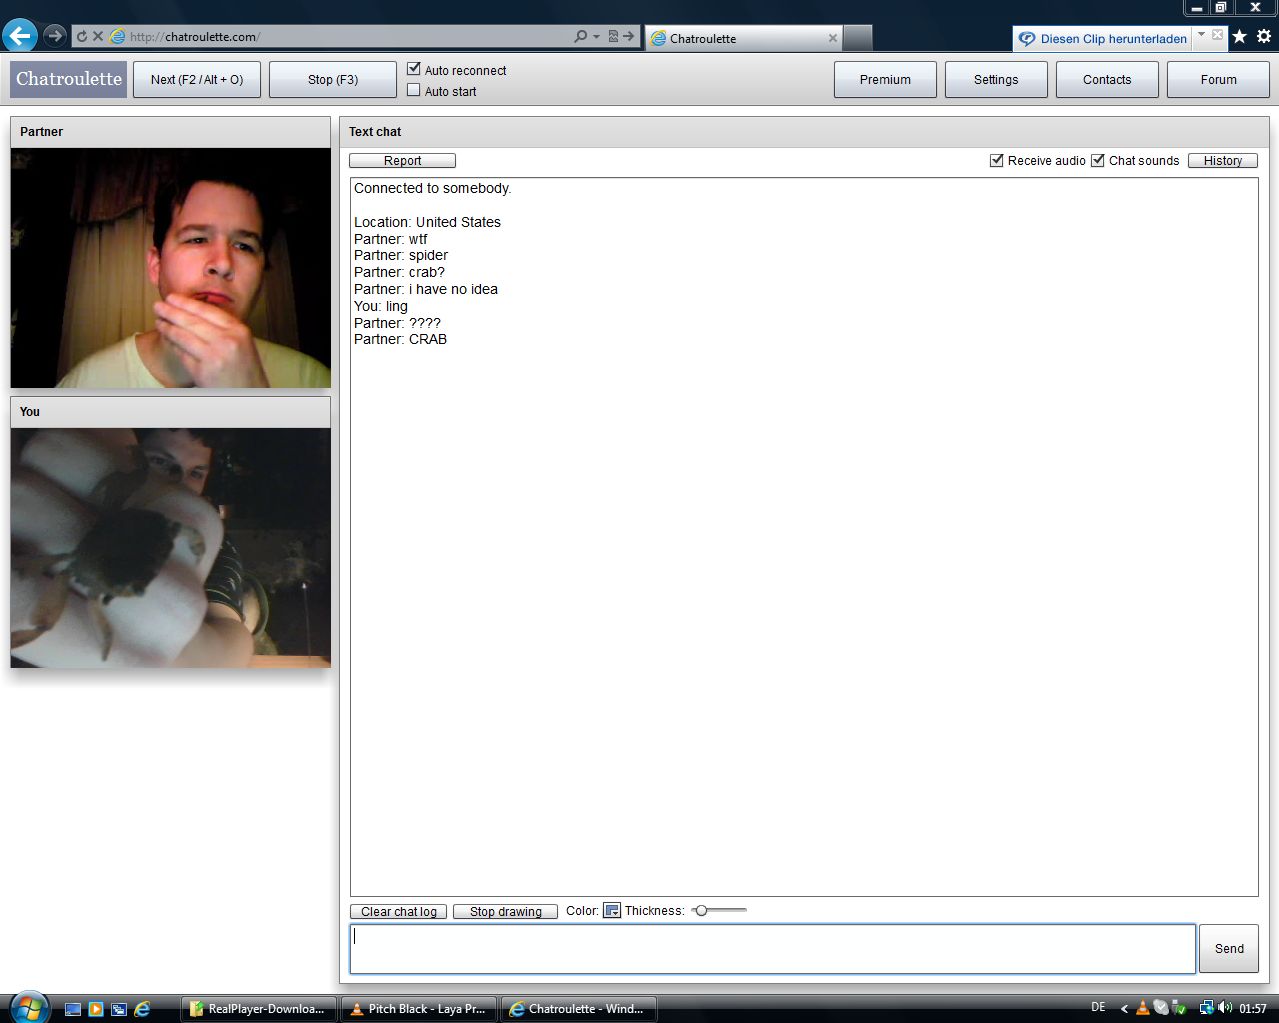
Task: Toggle the Chat sounds checkbox
Action: 1098,160
